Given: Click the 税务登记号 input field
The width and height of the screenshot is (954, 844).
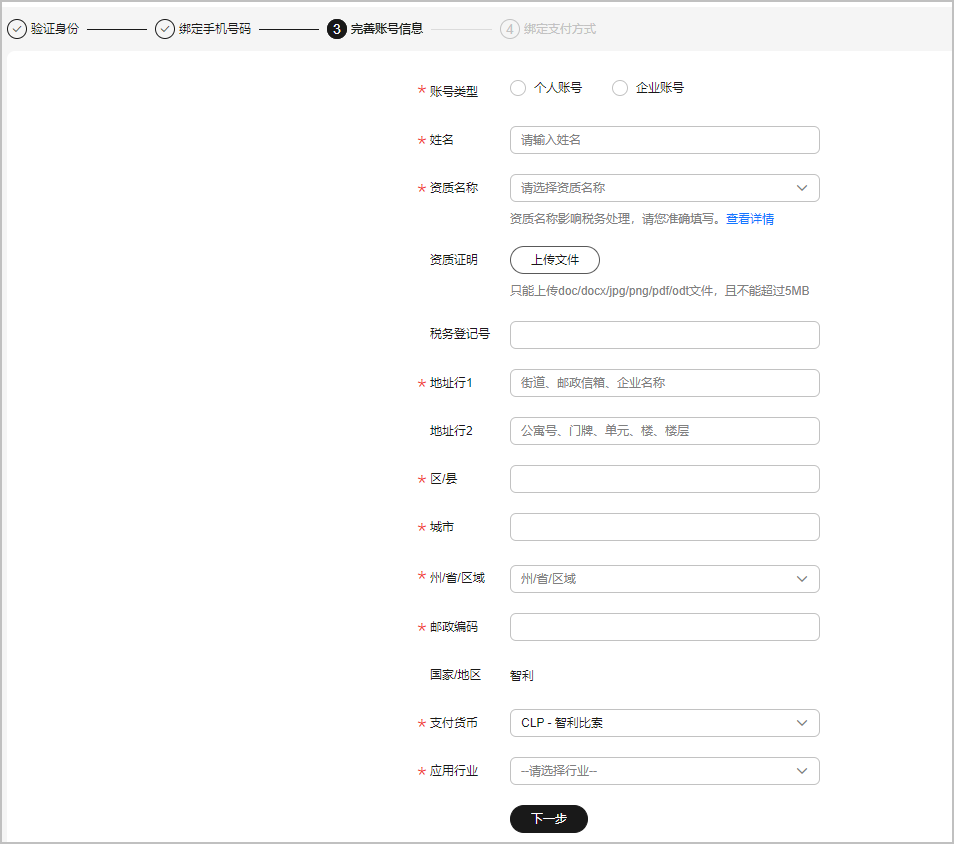Looking at the screenshot, I should click(x=664, y=334).
